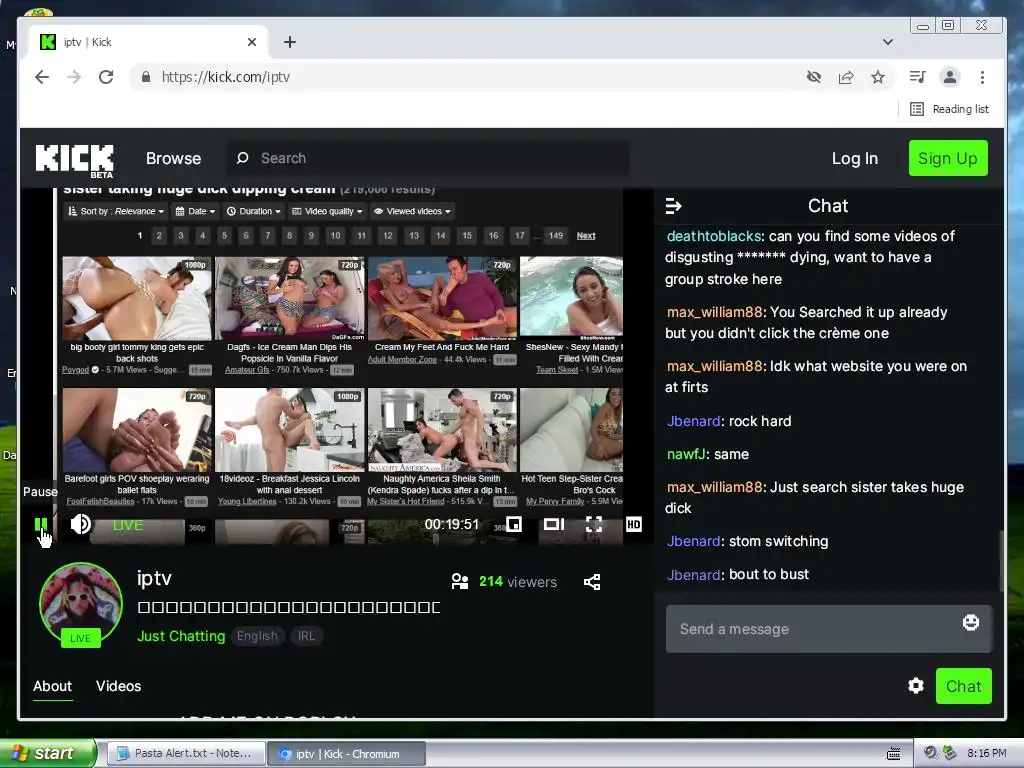This screenshot has height=768, width=1024.
Task: Click the search magnifier icon
Action: (x=242, y=158)
